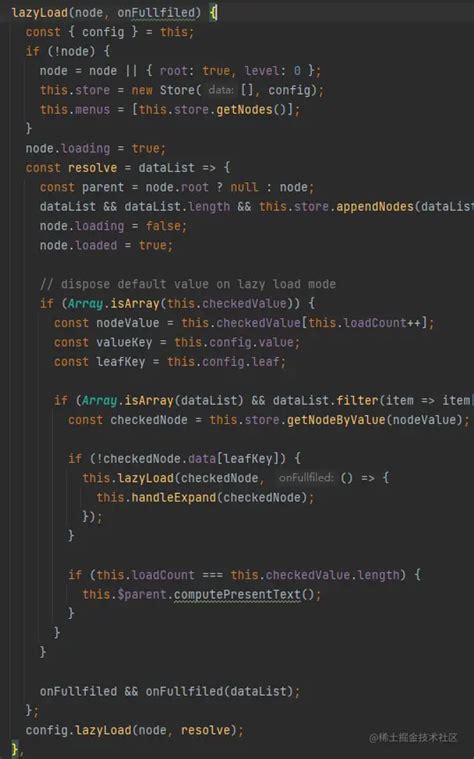Click the 'dispose default value' comment line

[x=188, y=284]
